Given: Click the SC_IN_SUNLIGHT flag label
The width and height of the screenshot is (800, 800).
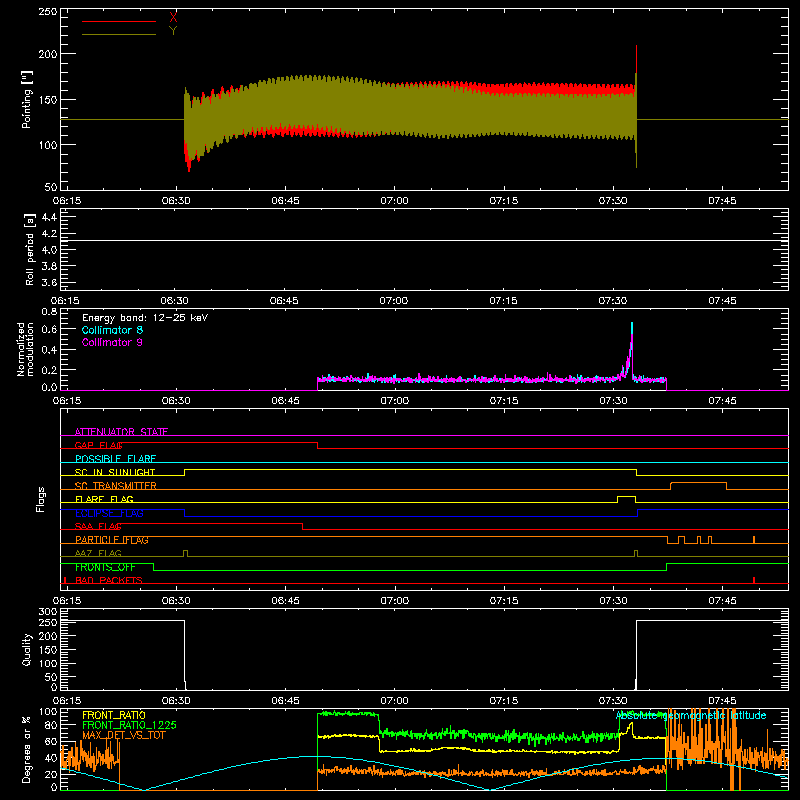Looking at the screenshot, I should [x=115, y=472].
